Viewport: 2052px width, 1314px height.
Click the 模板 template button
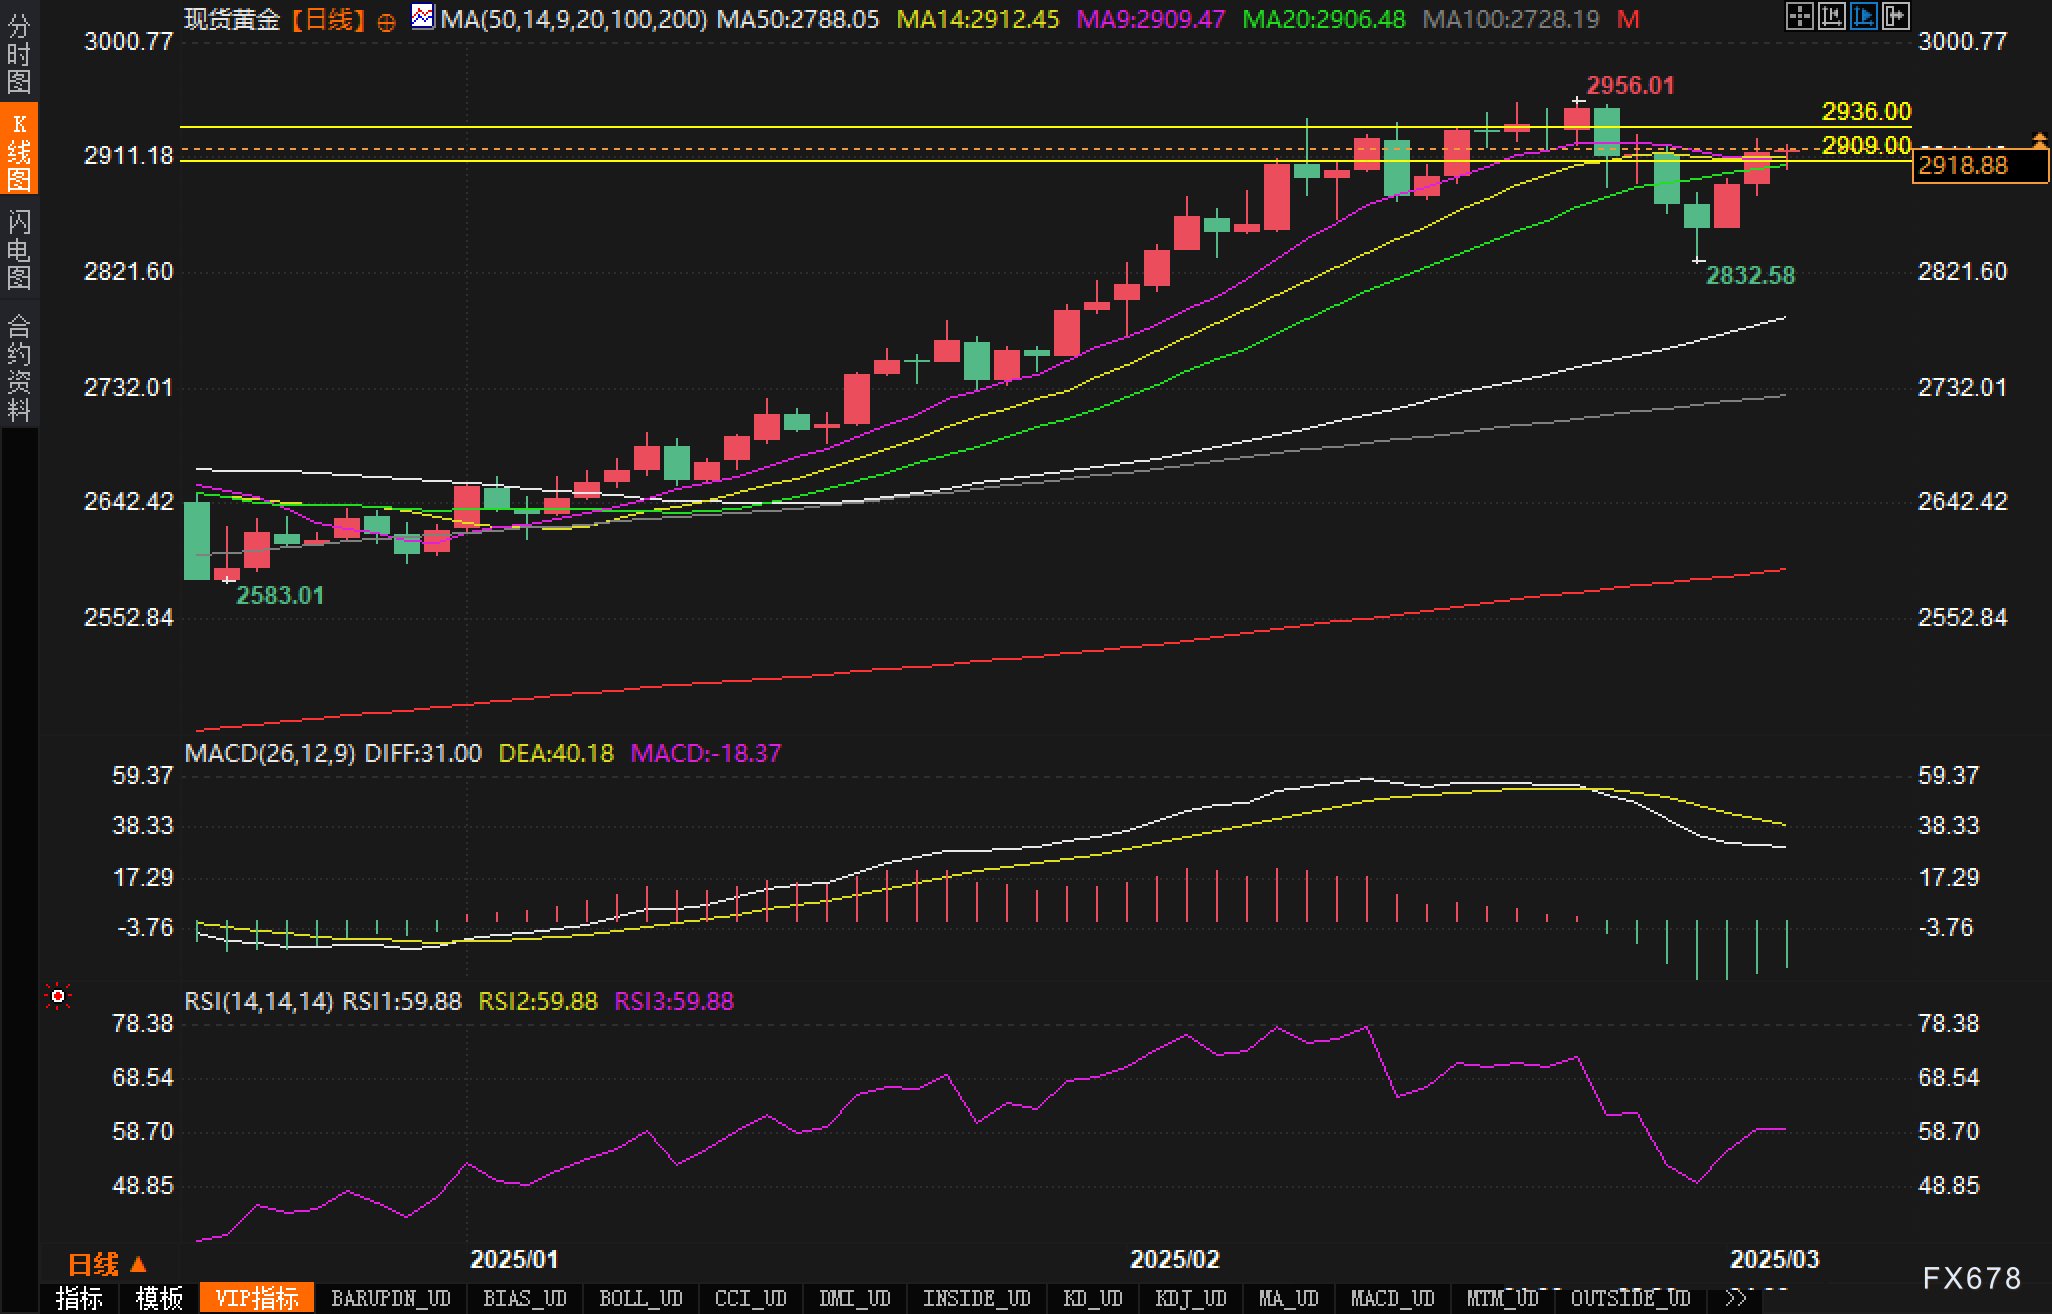click(x=159, y=1298)
